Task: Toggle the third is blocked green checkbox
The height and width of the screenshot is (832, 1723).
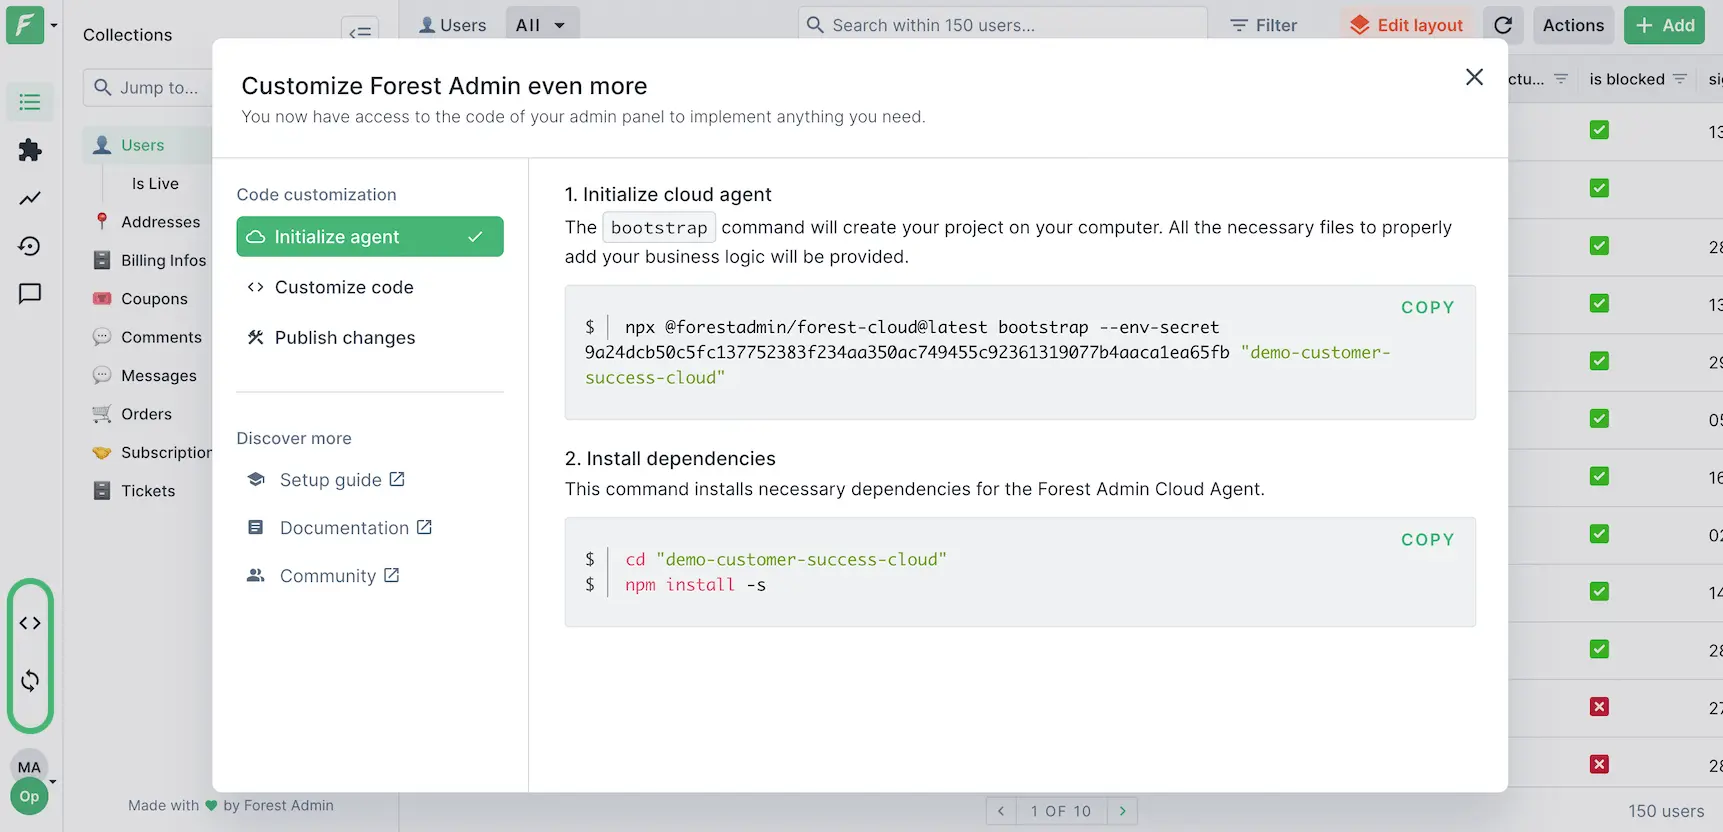Action: click(x=1599, y=246)
